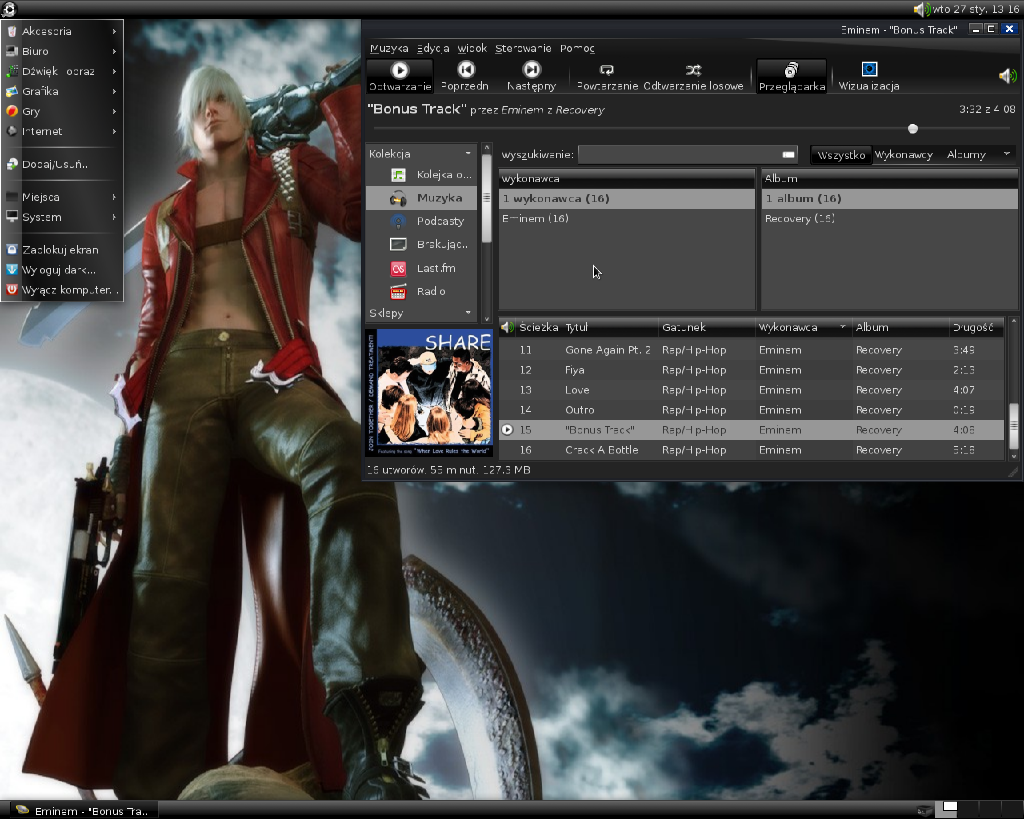1024x819 pixels.
Task: Sort tracks by Album column header
Action: pyautogui.click(x=901, y=327)
